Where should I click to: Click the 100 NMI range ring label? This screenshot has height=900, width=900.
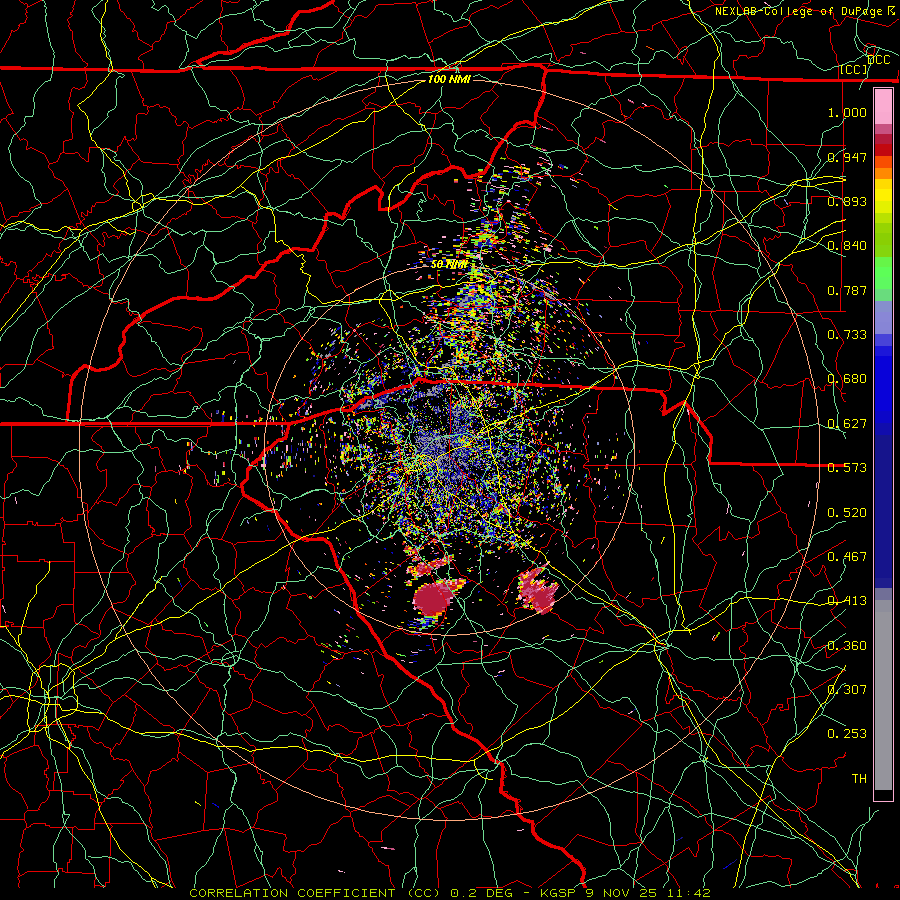coord(449,79)
